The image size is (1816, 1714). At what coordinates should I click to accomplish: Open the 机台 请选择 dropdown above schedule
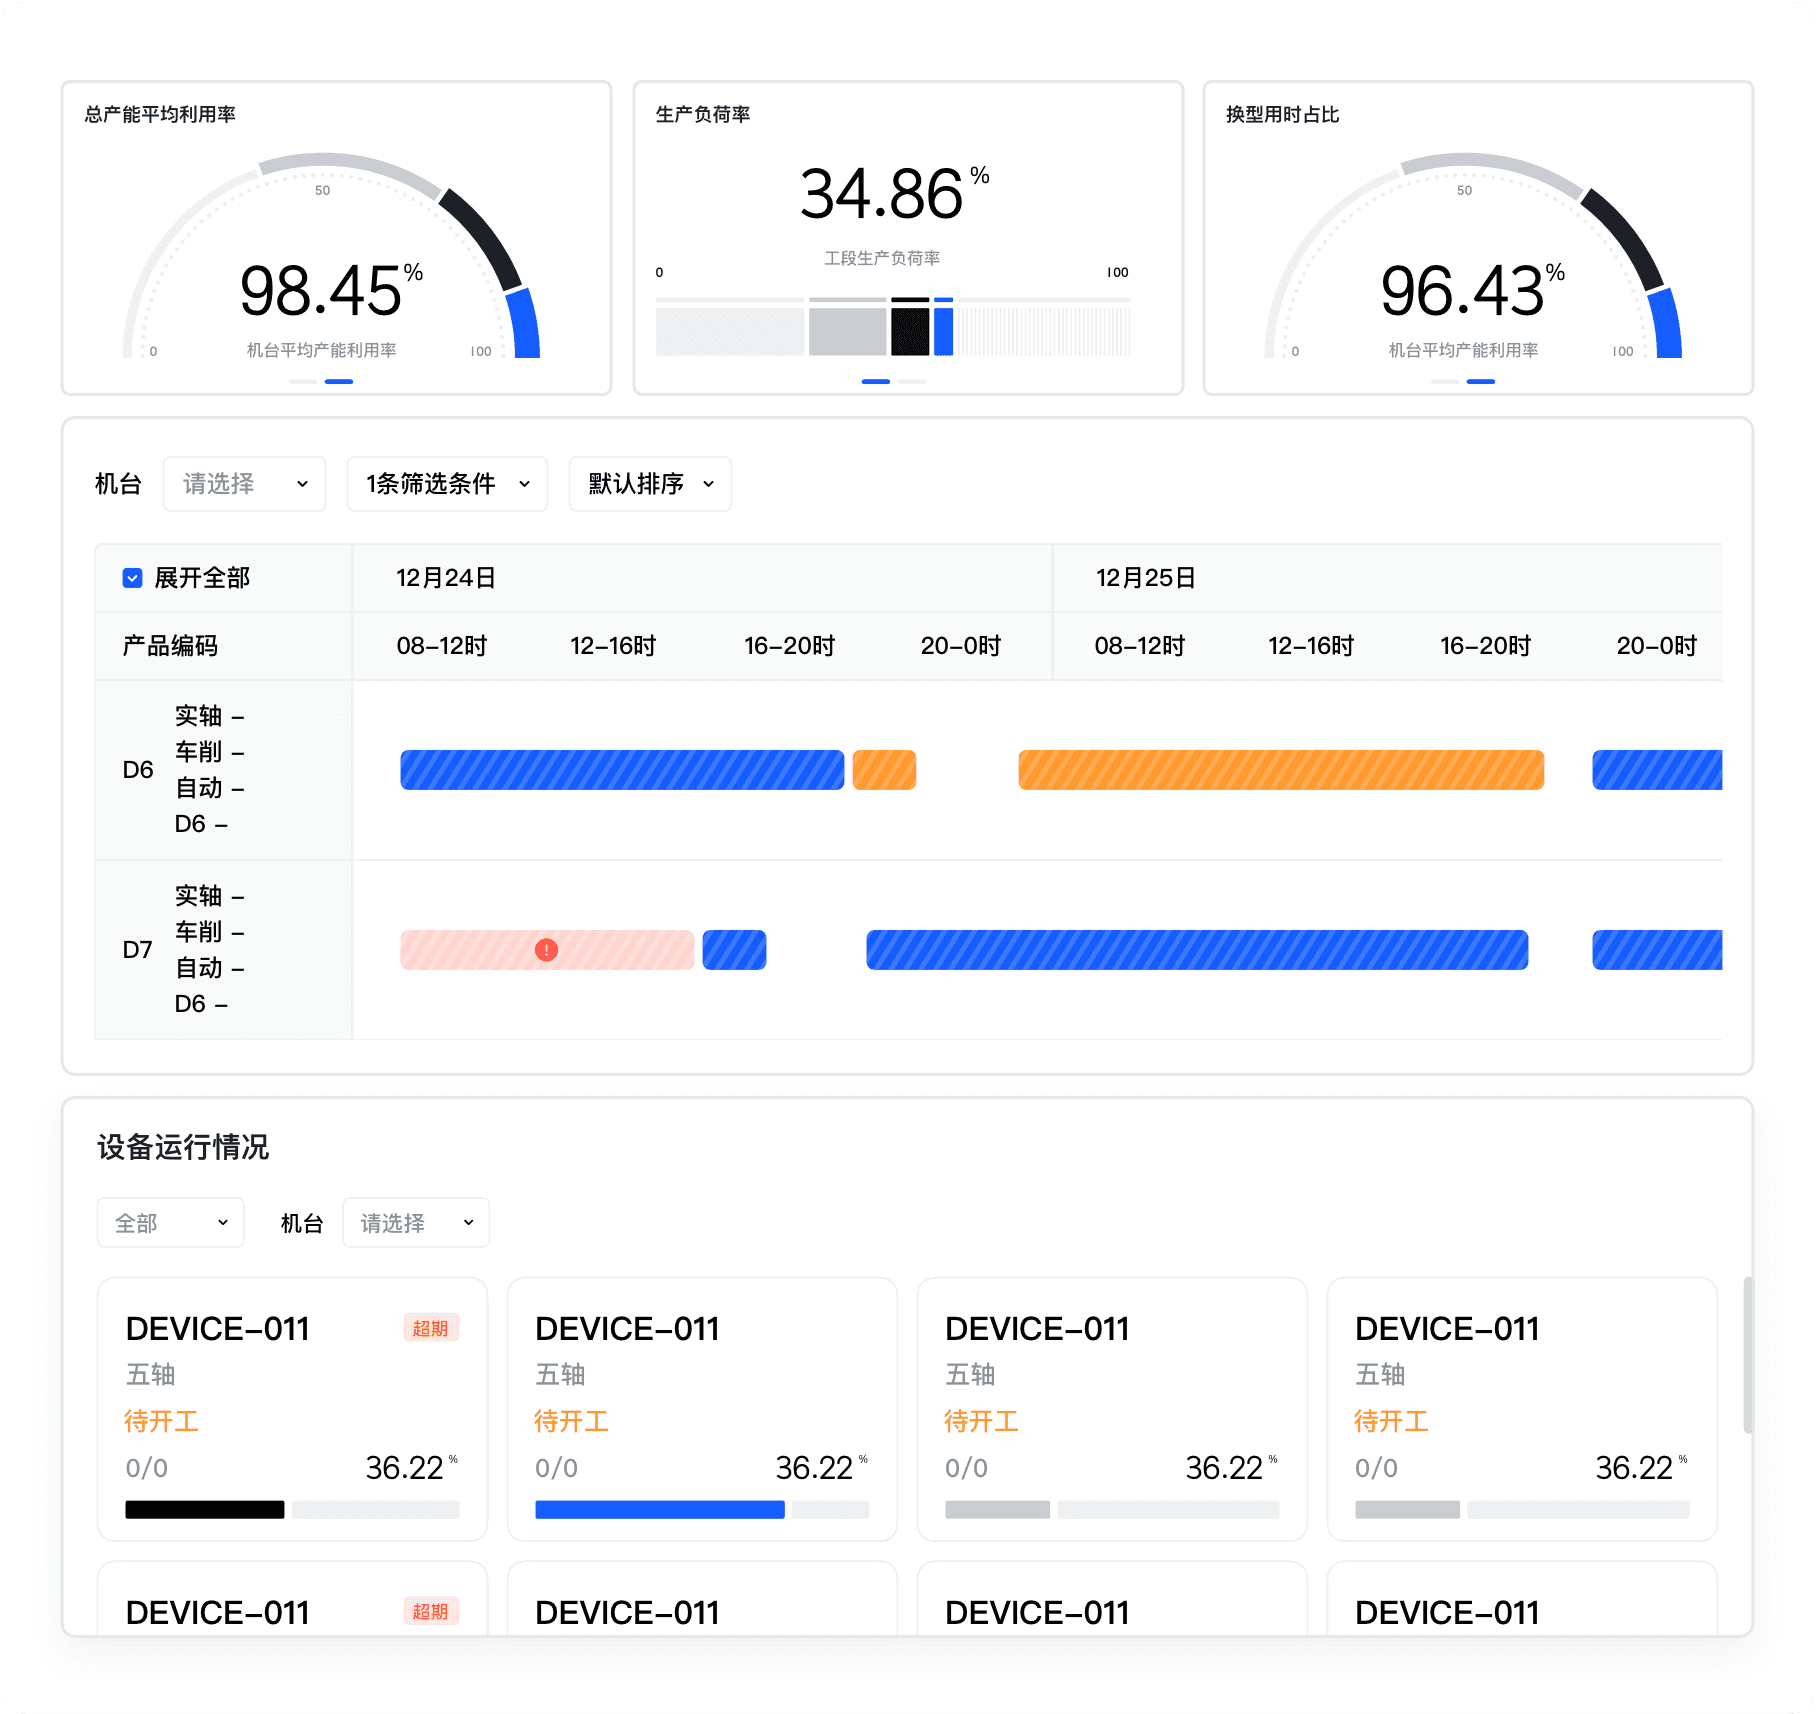click(244, 484)
